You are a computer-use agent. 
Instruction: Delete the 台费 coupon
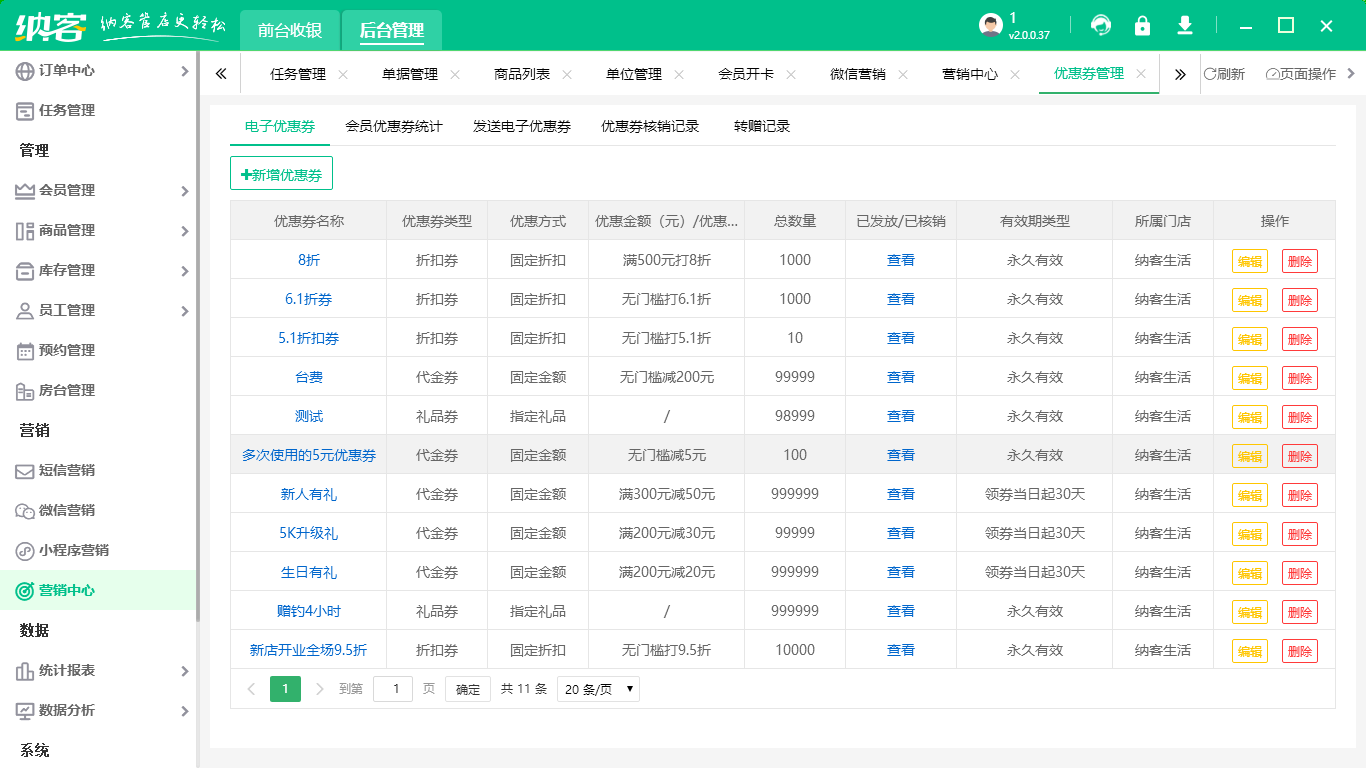1299,378
